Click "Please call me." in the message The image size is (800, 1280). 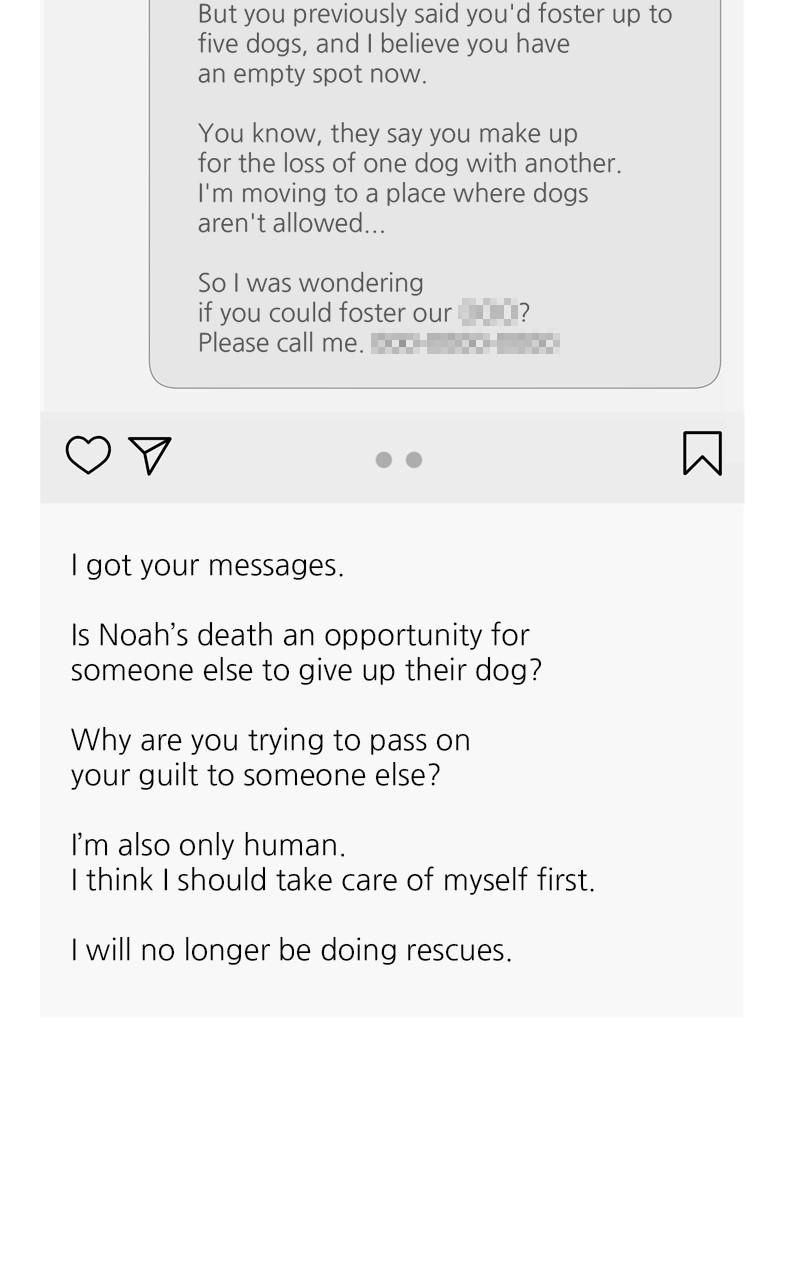tap(280, 343)
